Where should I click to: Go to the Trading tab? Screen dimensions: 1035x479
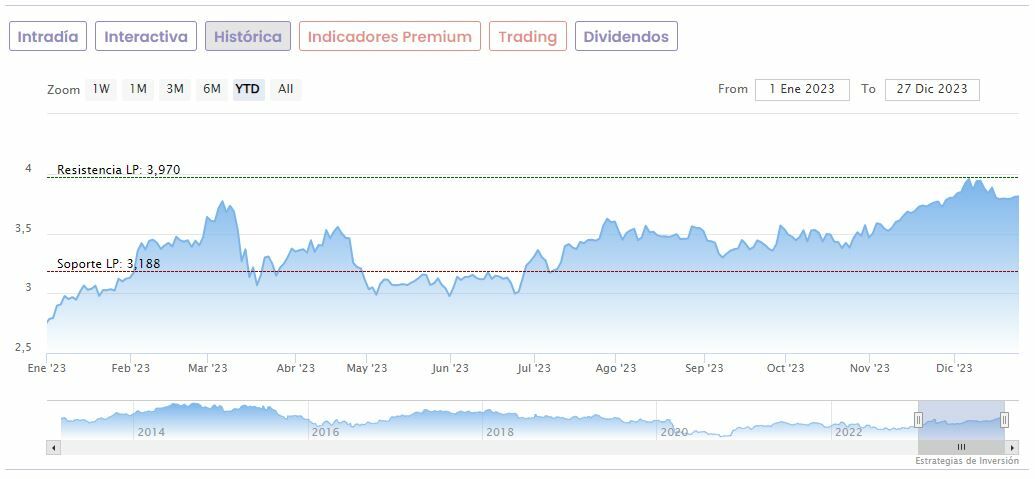coord(527,37)
